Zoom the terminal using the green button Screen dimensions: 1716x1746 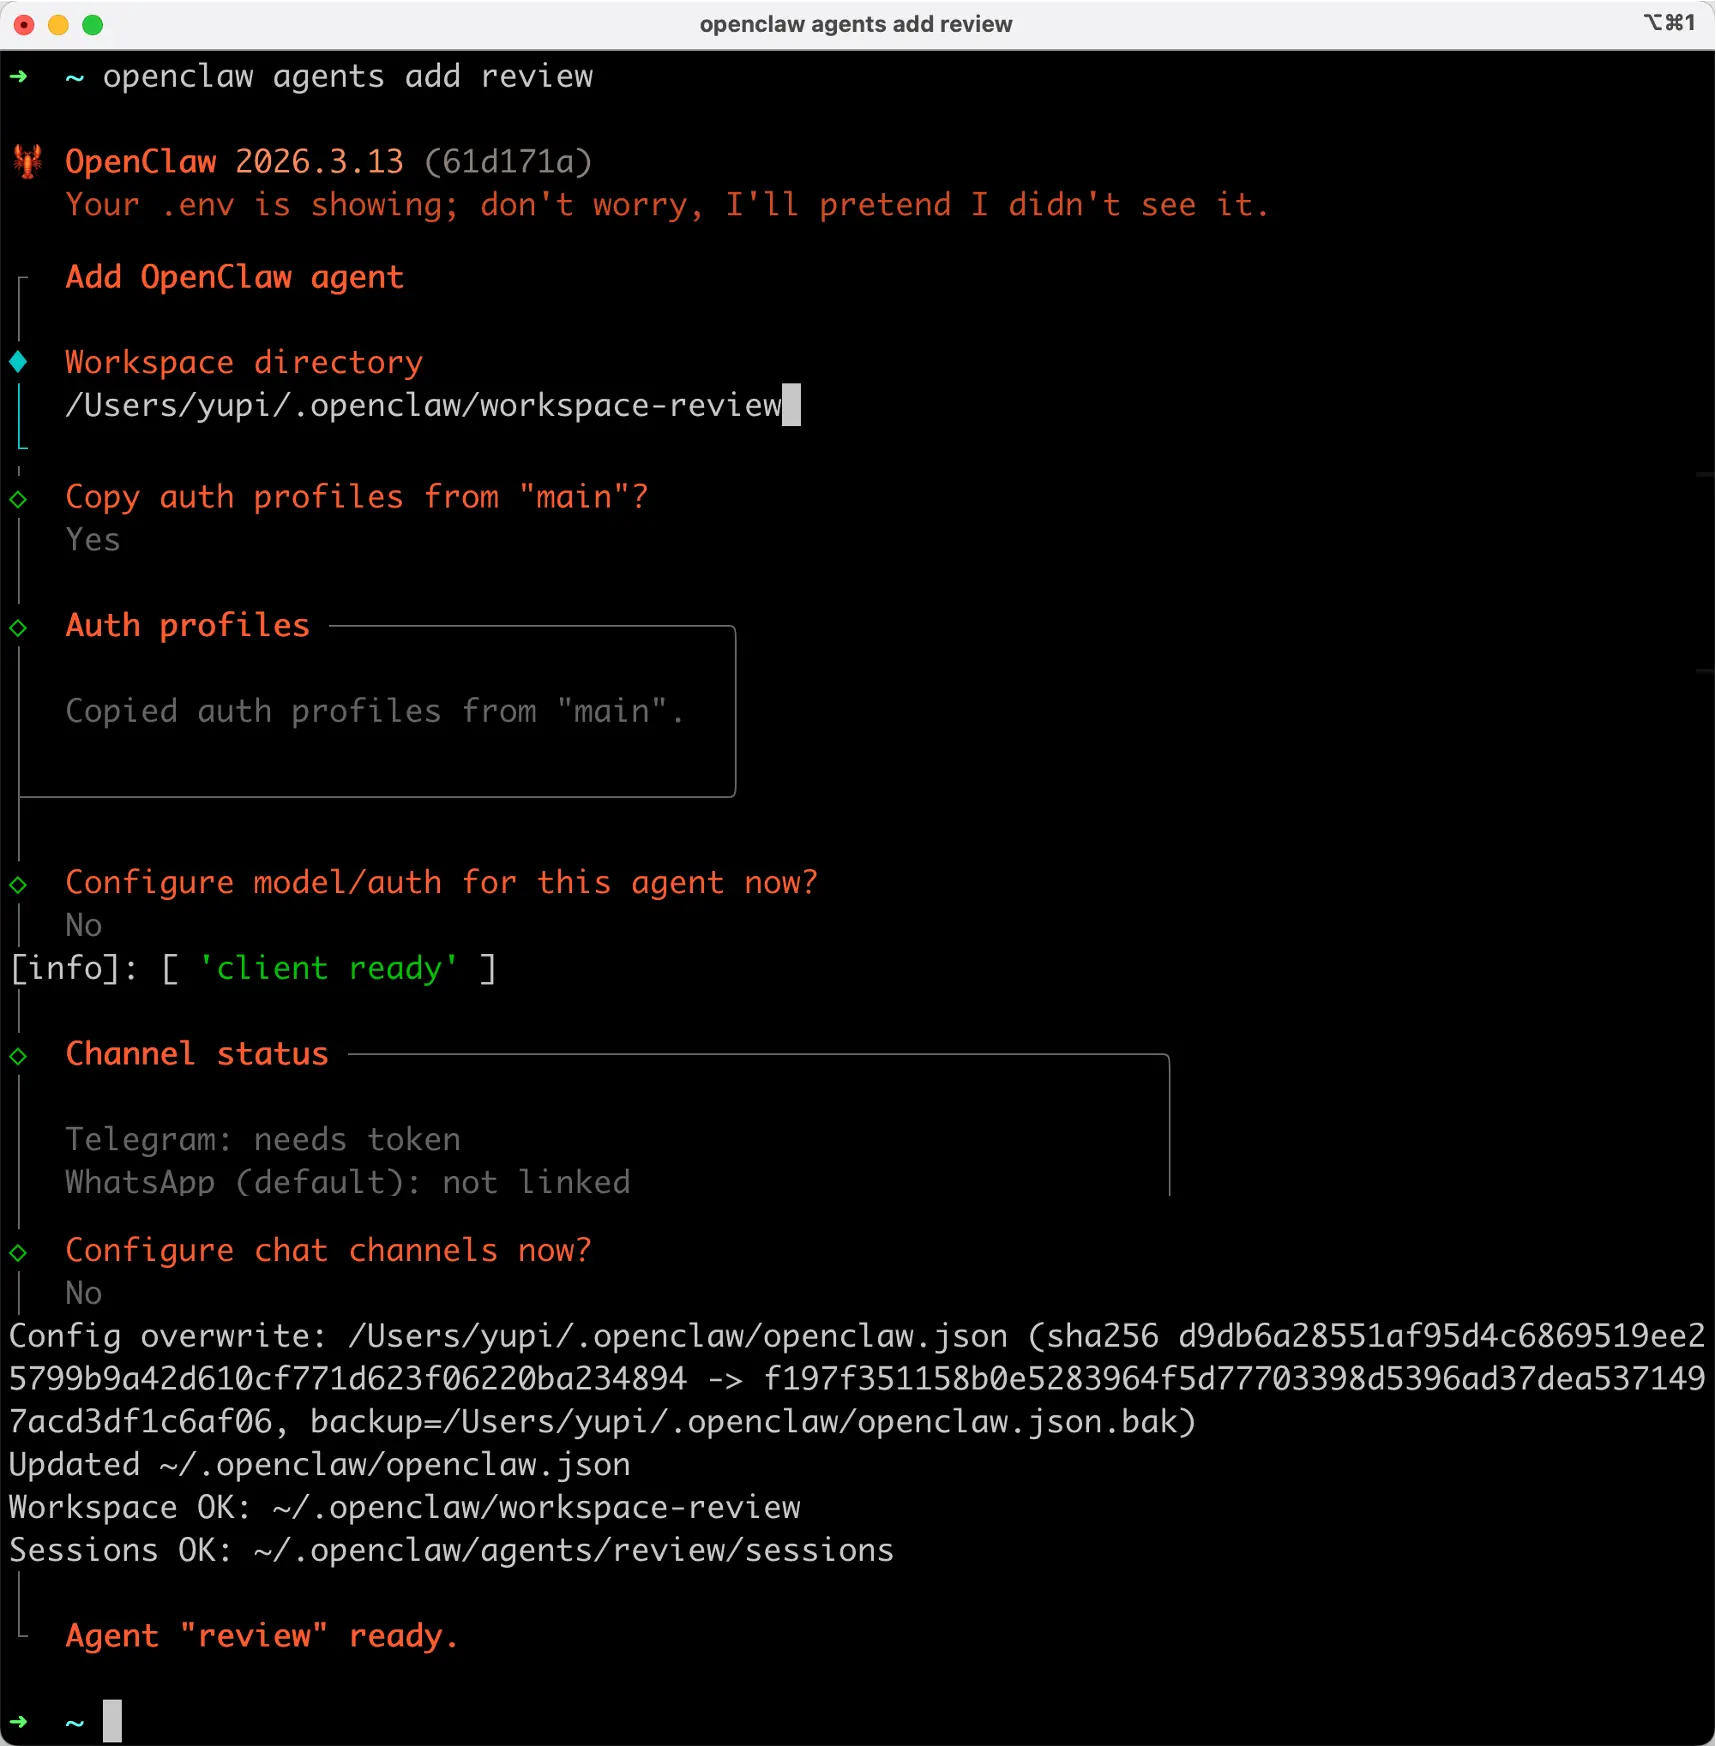point(92,25)
